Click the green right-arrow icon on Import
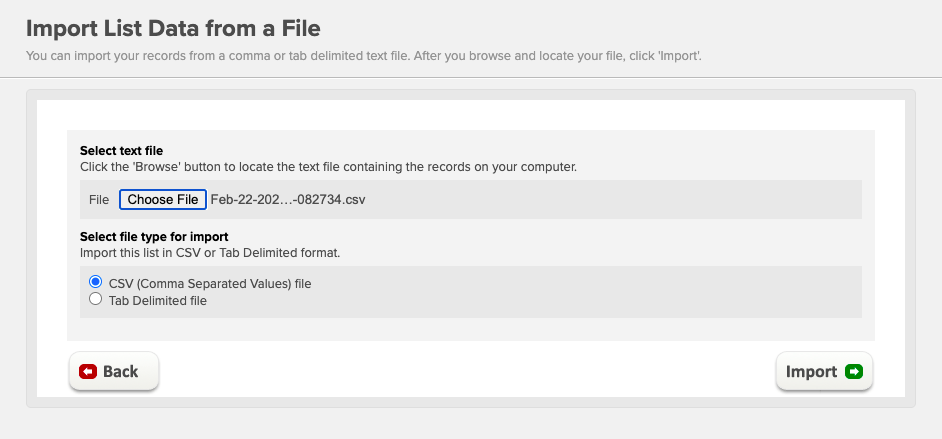This screenshot has width=942, height=439. coord(854,372)
